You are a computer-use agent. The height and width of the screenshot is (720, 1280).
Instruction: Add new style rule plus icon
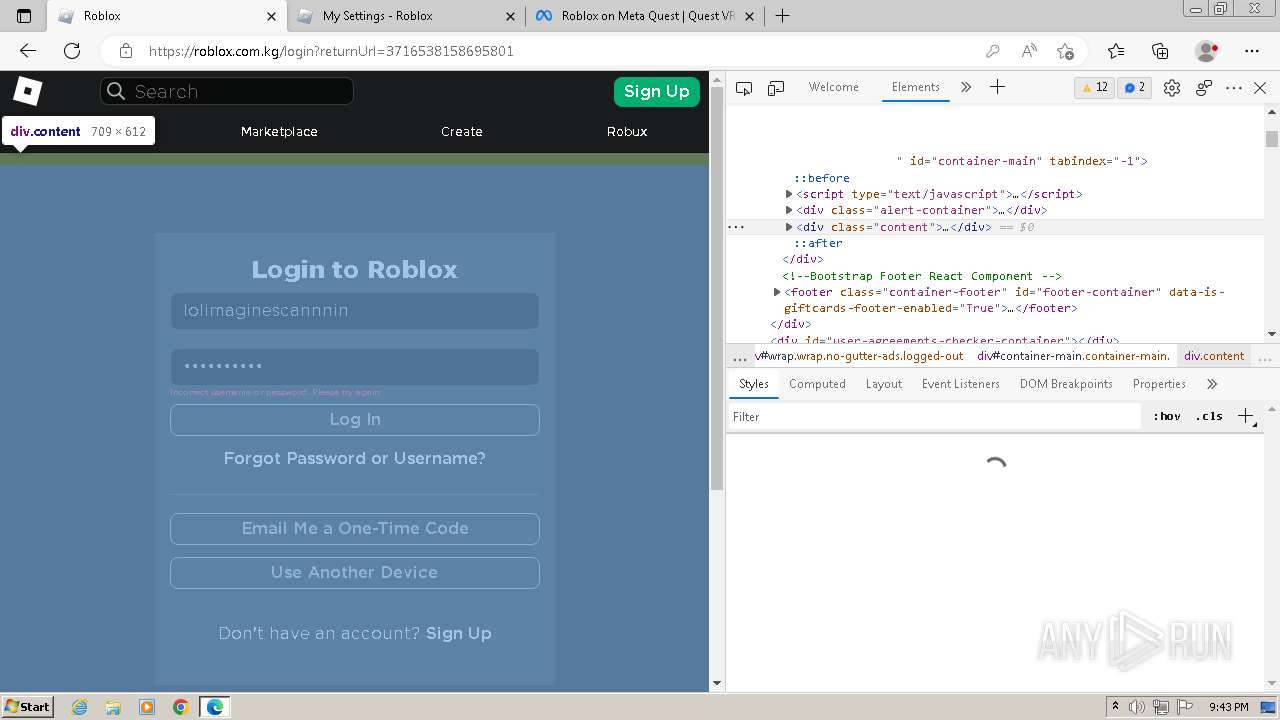(1246, 416)
